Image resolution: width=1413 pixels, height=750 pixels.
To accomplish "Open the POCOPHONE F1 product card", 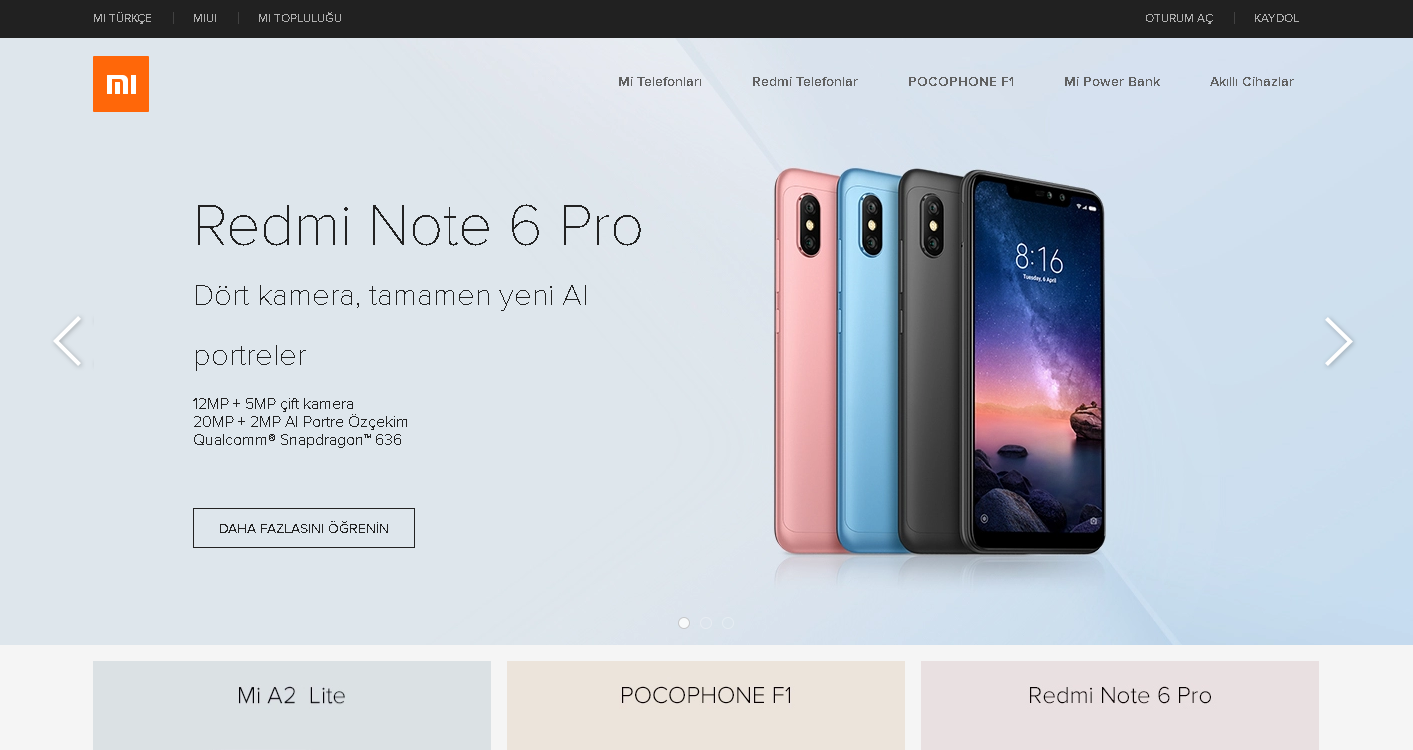I will (x=706, y=705).
